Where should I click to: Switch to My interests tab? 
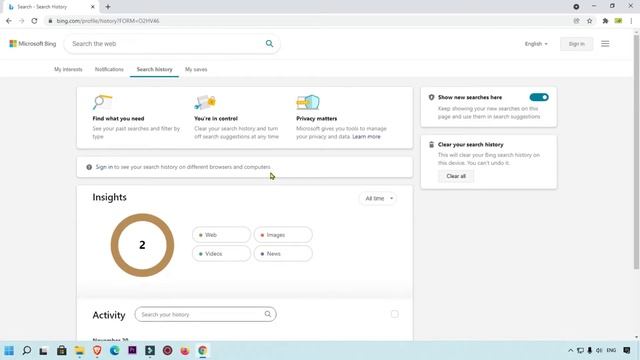click(68, 69)
